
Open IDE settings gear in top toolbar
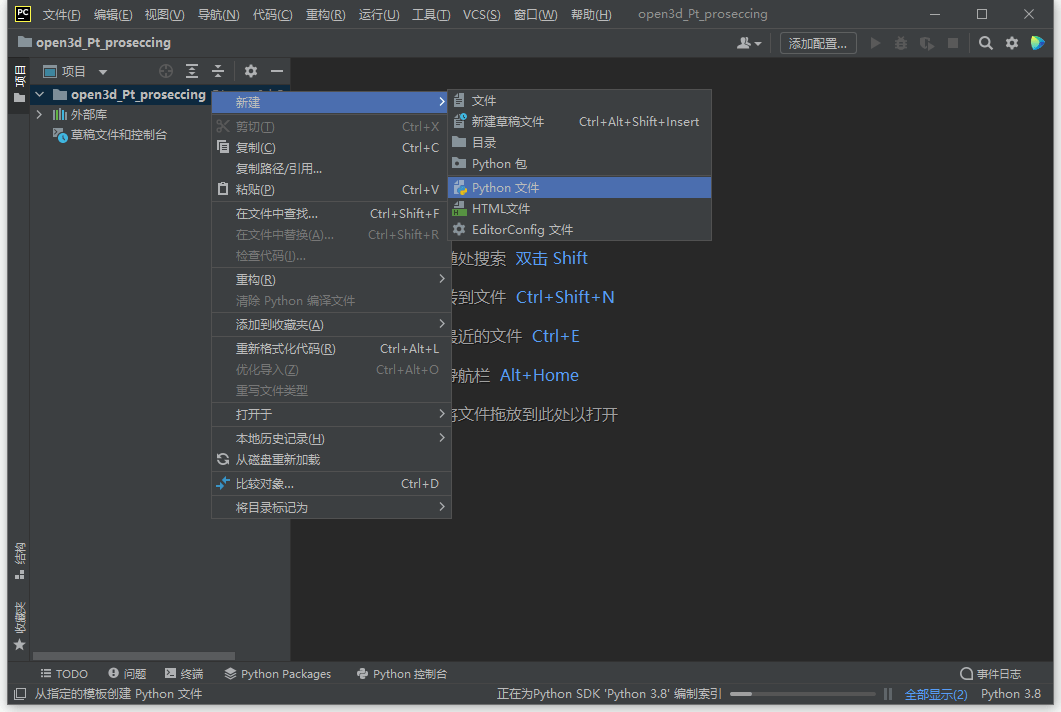tap(1012, 43)
